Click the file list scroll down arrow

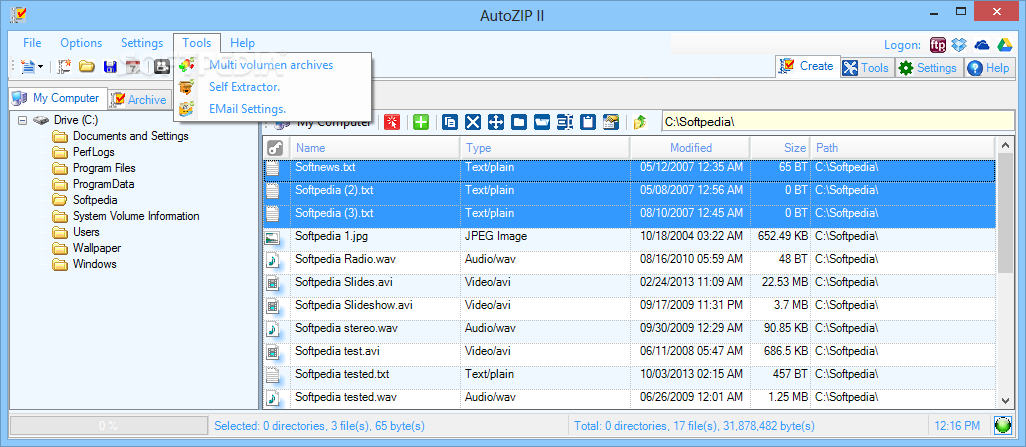pos(1006,400)
